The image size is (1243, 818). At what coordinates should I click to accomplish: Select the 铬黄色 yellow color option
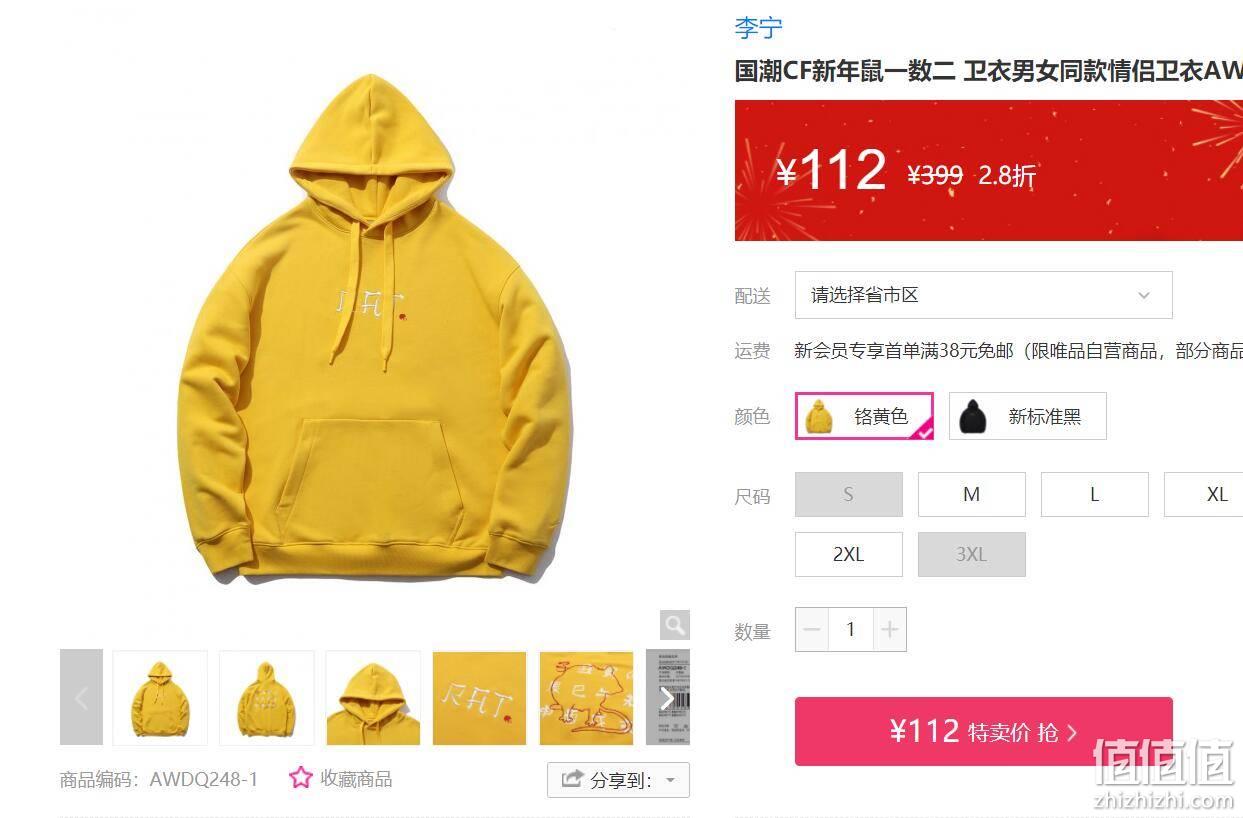pyautogui.click(x=865, y=416)
